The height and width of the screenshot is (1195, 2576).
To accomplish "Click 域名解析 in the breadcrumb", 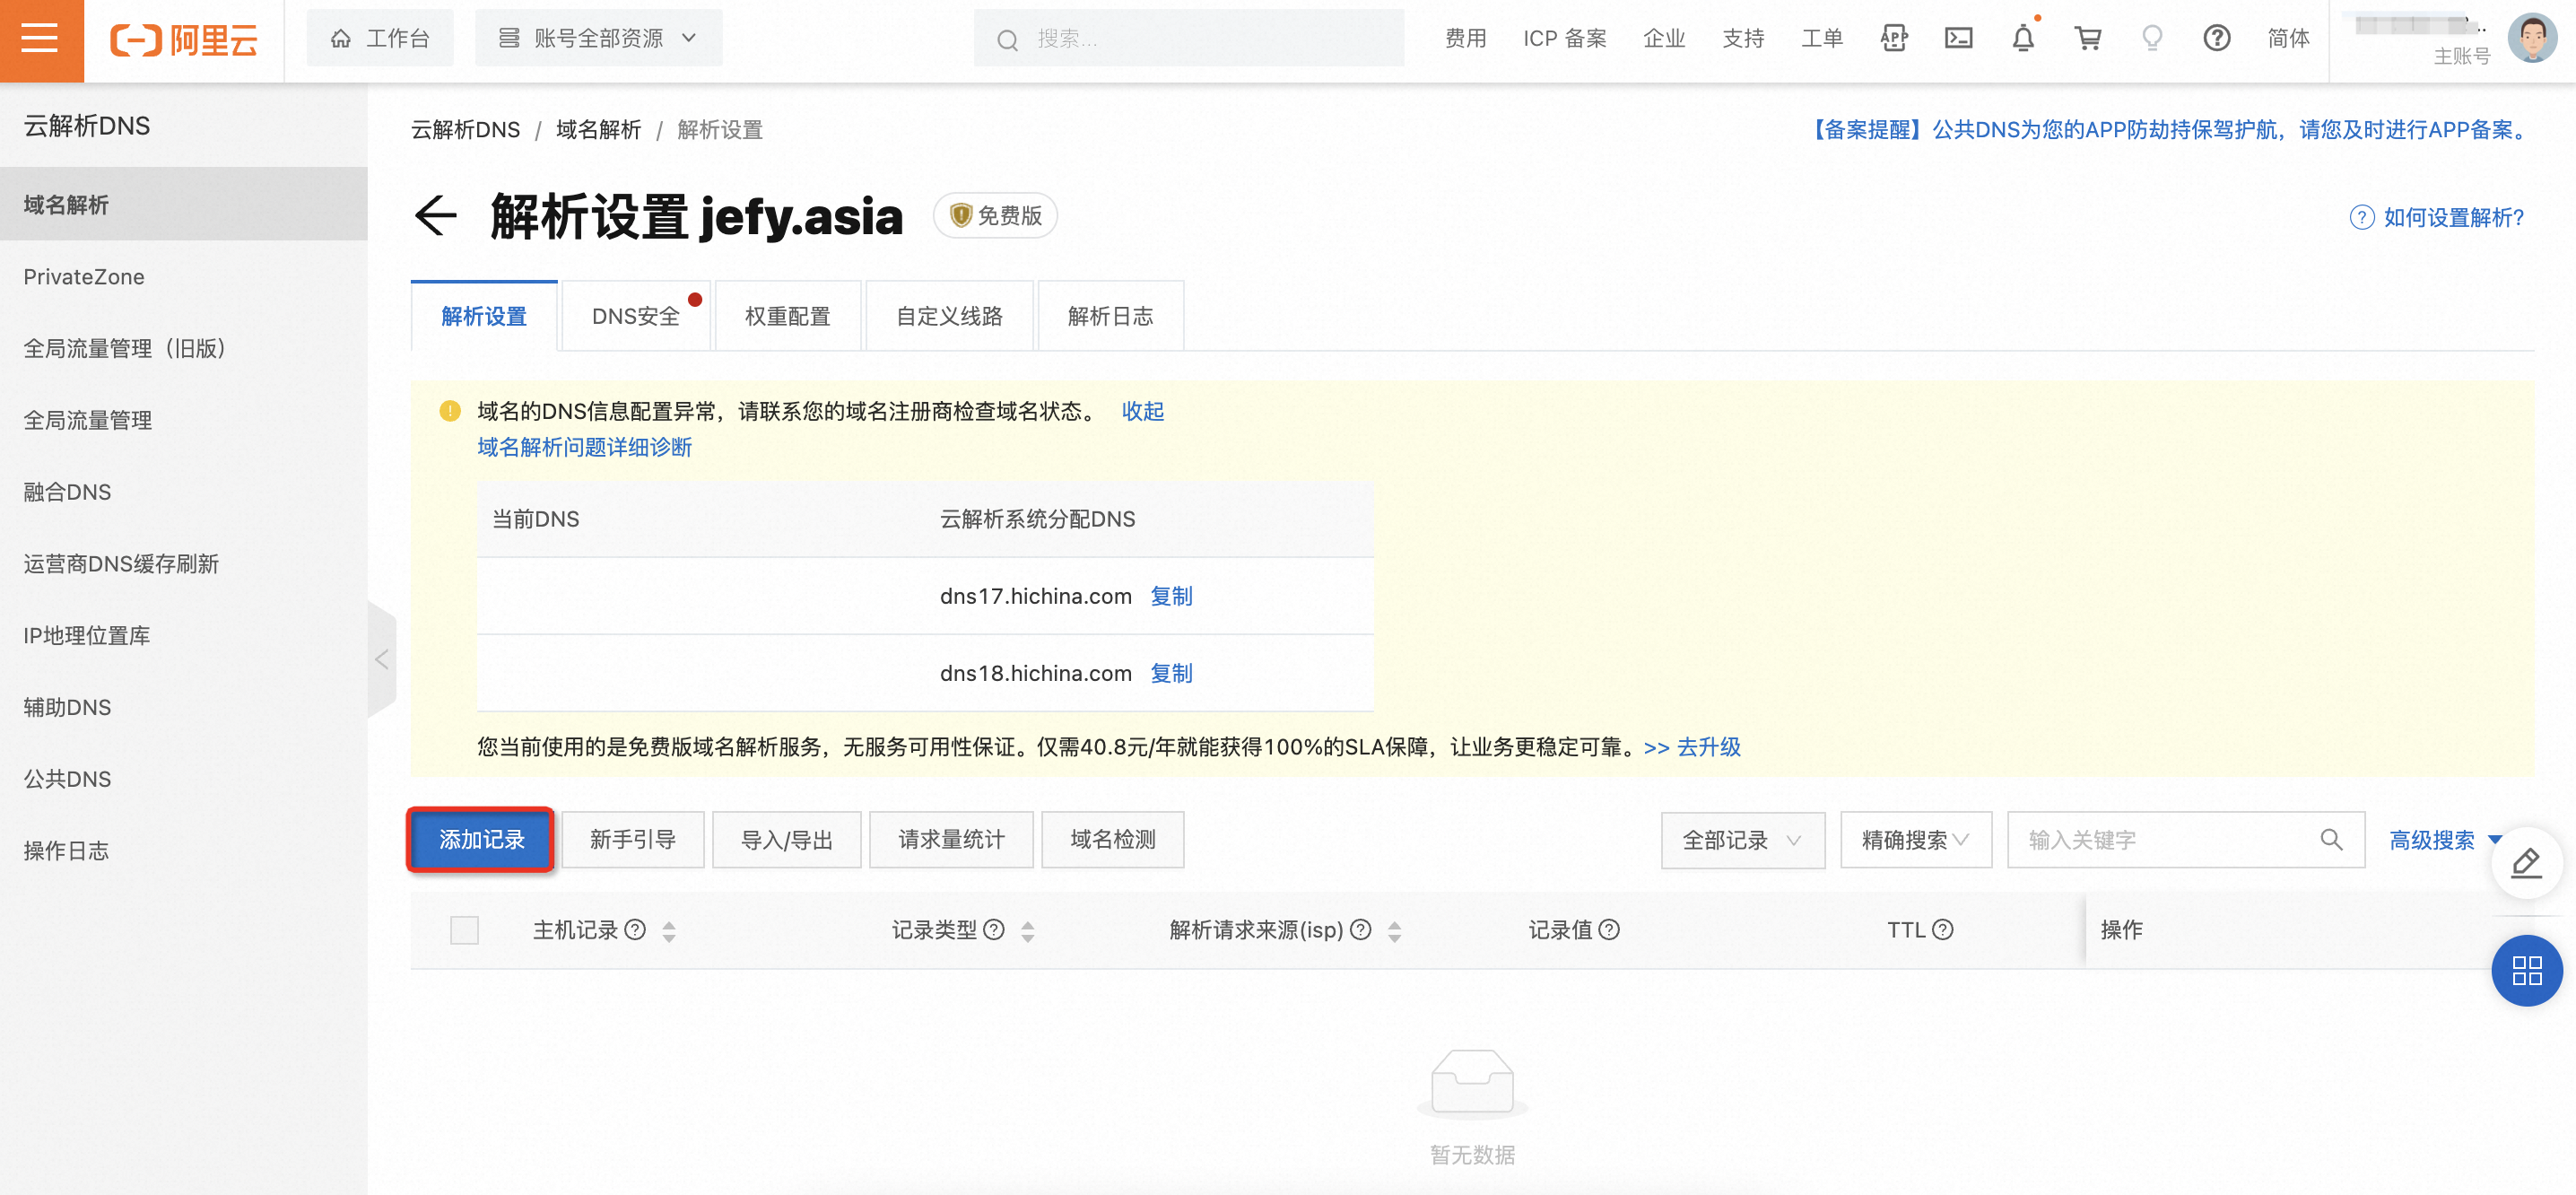I will [598, 130].
